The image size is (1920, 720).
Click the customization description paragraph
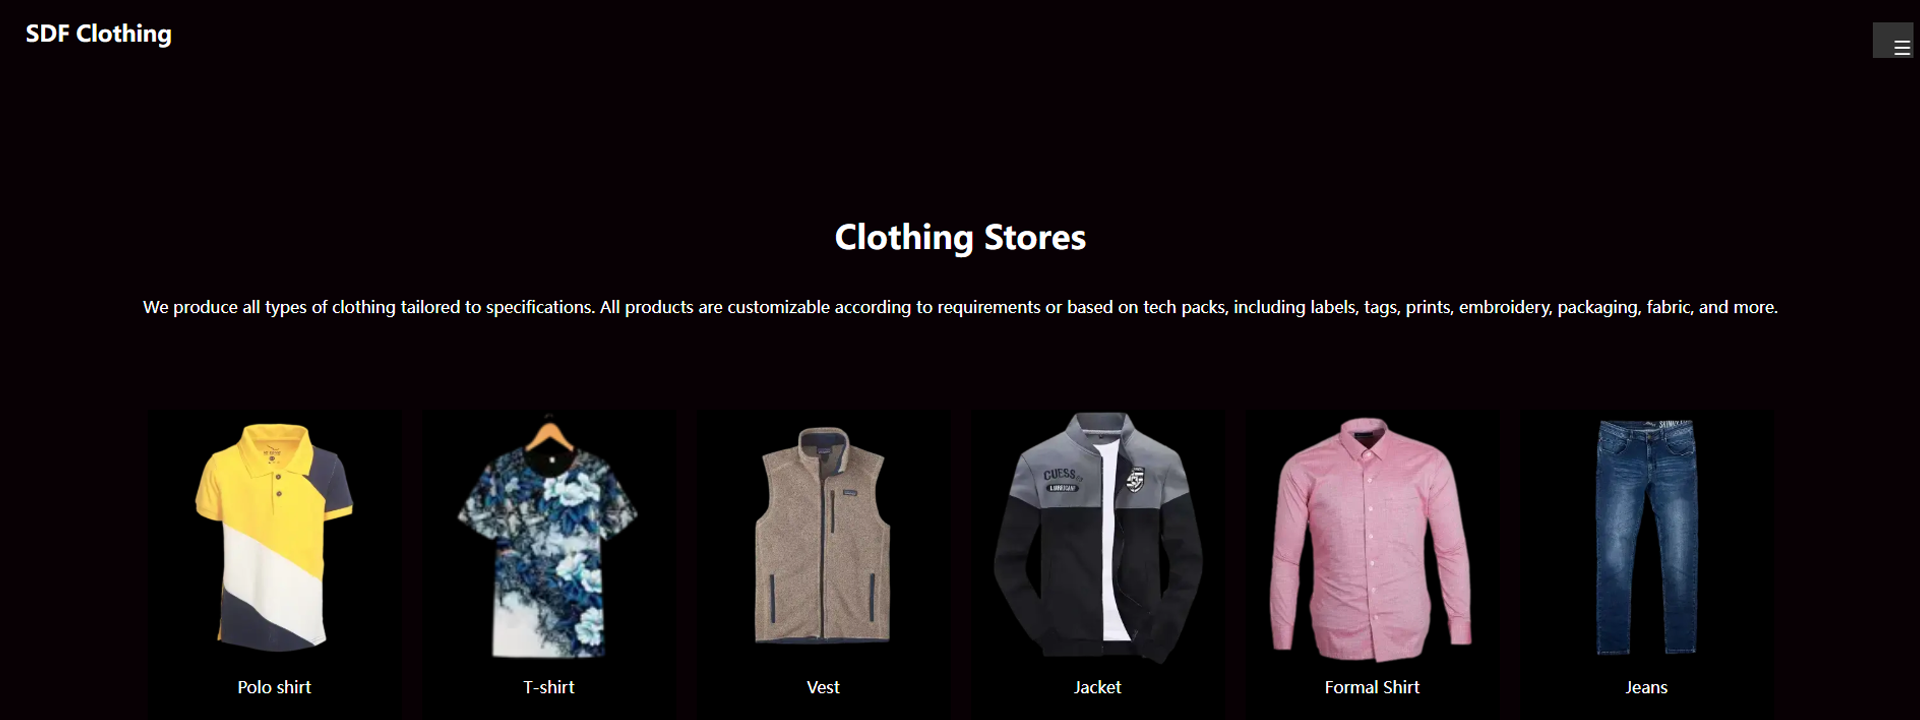960,307
